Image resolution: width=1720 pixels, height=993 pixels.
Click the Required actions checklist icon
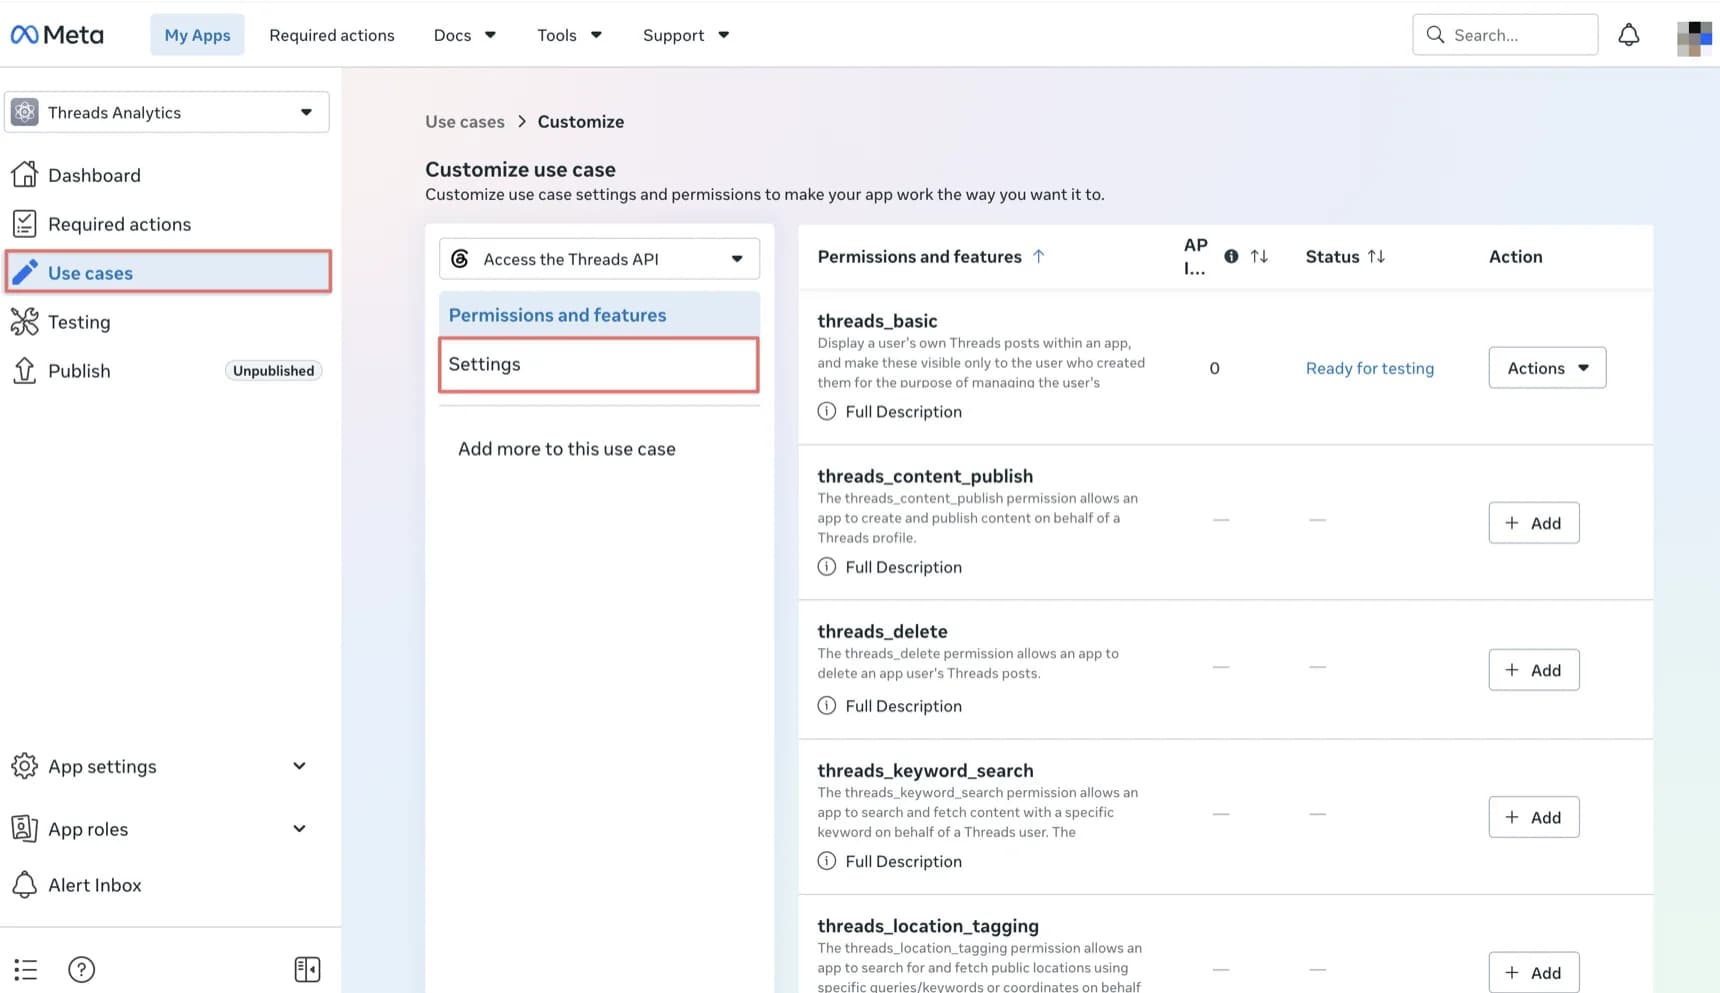click(x=25, y=224)
